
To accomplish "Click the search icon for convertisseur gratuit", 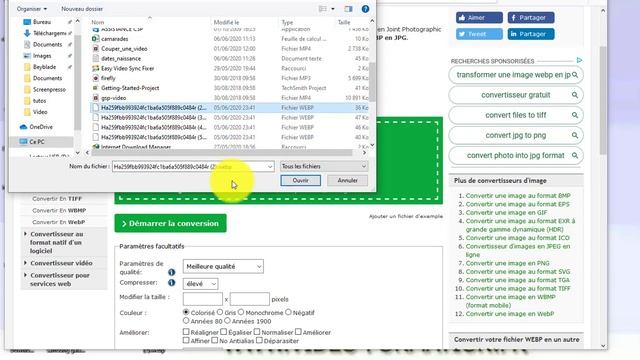I will 575,95.
